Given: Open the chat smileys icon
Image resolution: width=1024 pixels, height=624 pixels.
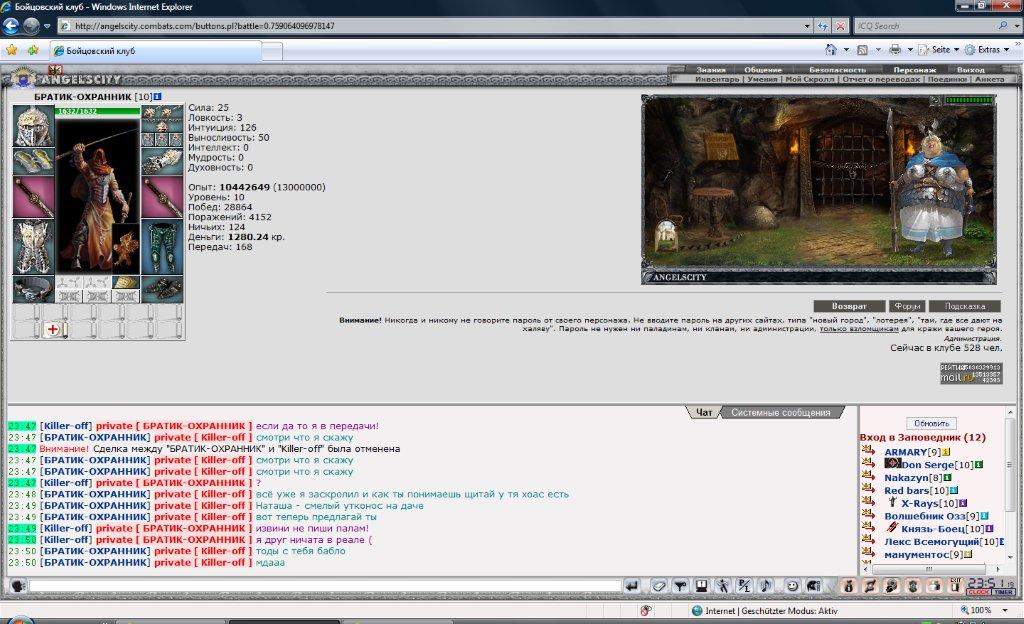Looking at the screenshot, I should [792, 586].
